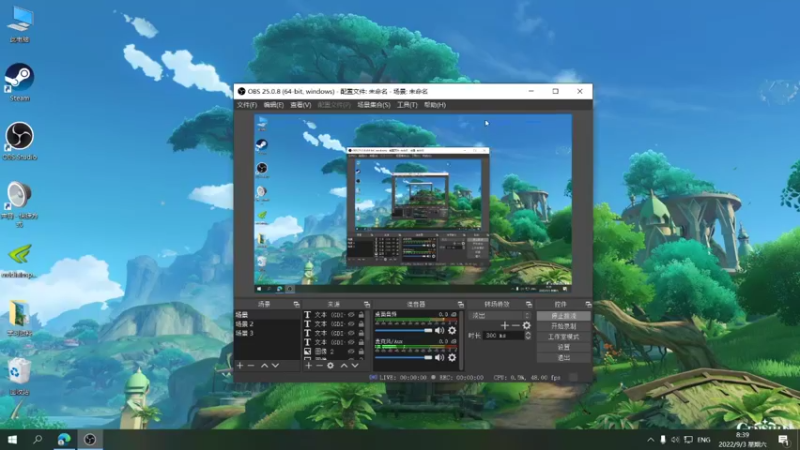Toggle visibility eye of second 文本 source

(x=351, y=324)
